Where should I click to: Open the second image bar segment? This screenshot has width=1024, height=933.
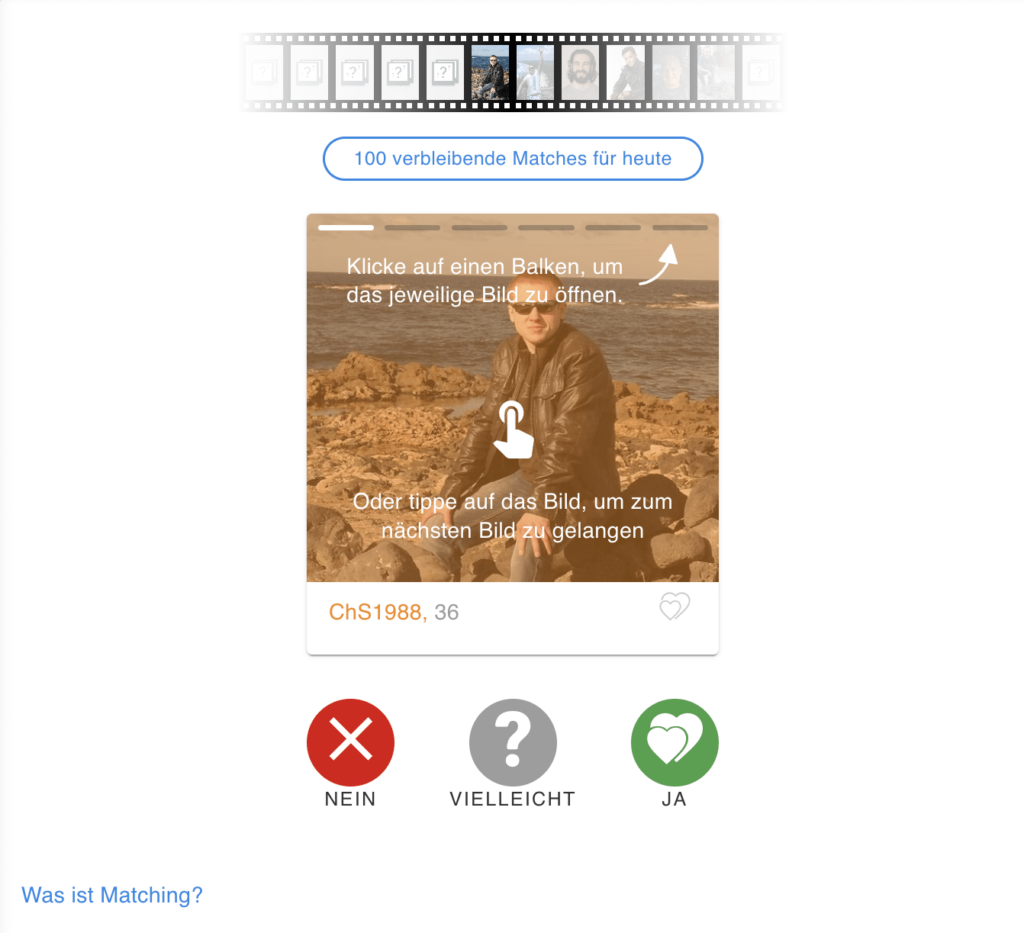click(x=412, y=227)
